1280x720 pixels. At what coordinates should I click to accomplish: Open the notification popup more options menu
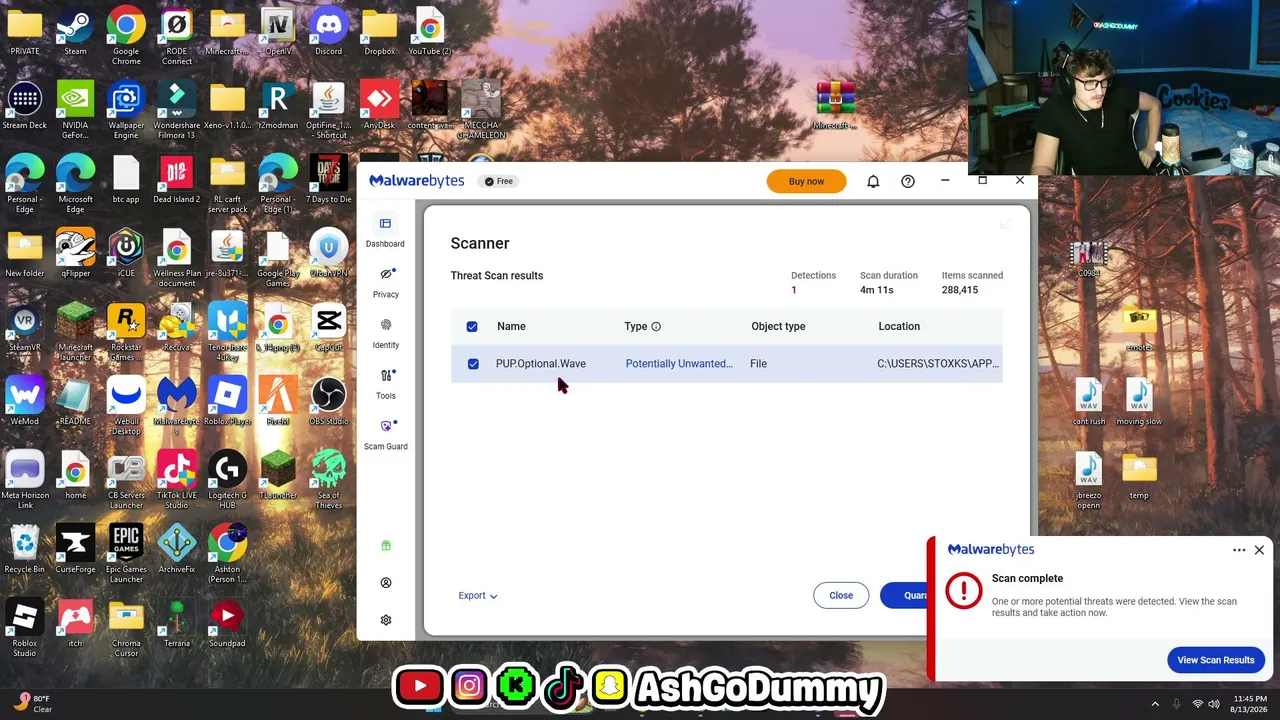coord(1239,549)
